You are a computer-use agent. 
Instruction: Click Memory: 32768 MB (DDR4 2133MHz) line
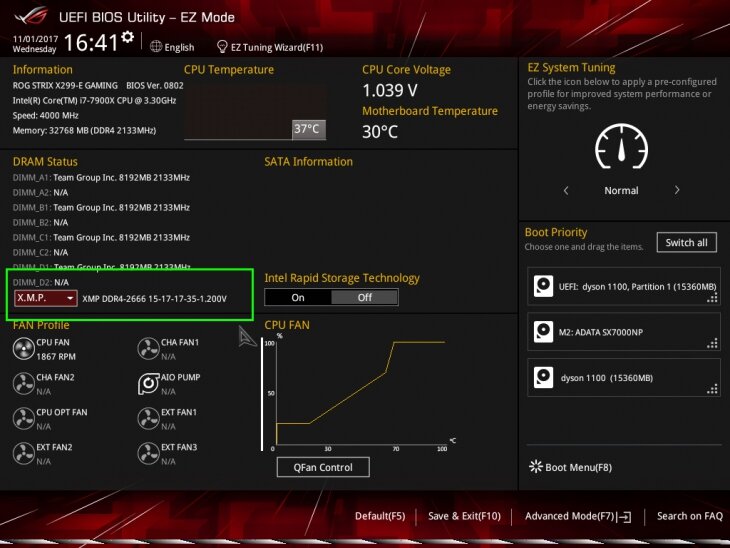pyautogui.click(x=84, y=130)
